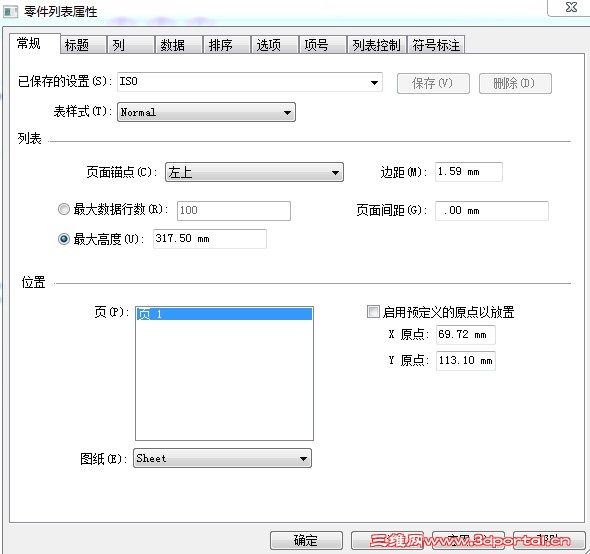Expand the 已保存的设置 ISO dropdown
This screenshot has height=554, width=590.
tap(250, 82)
